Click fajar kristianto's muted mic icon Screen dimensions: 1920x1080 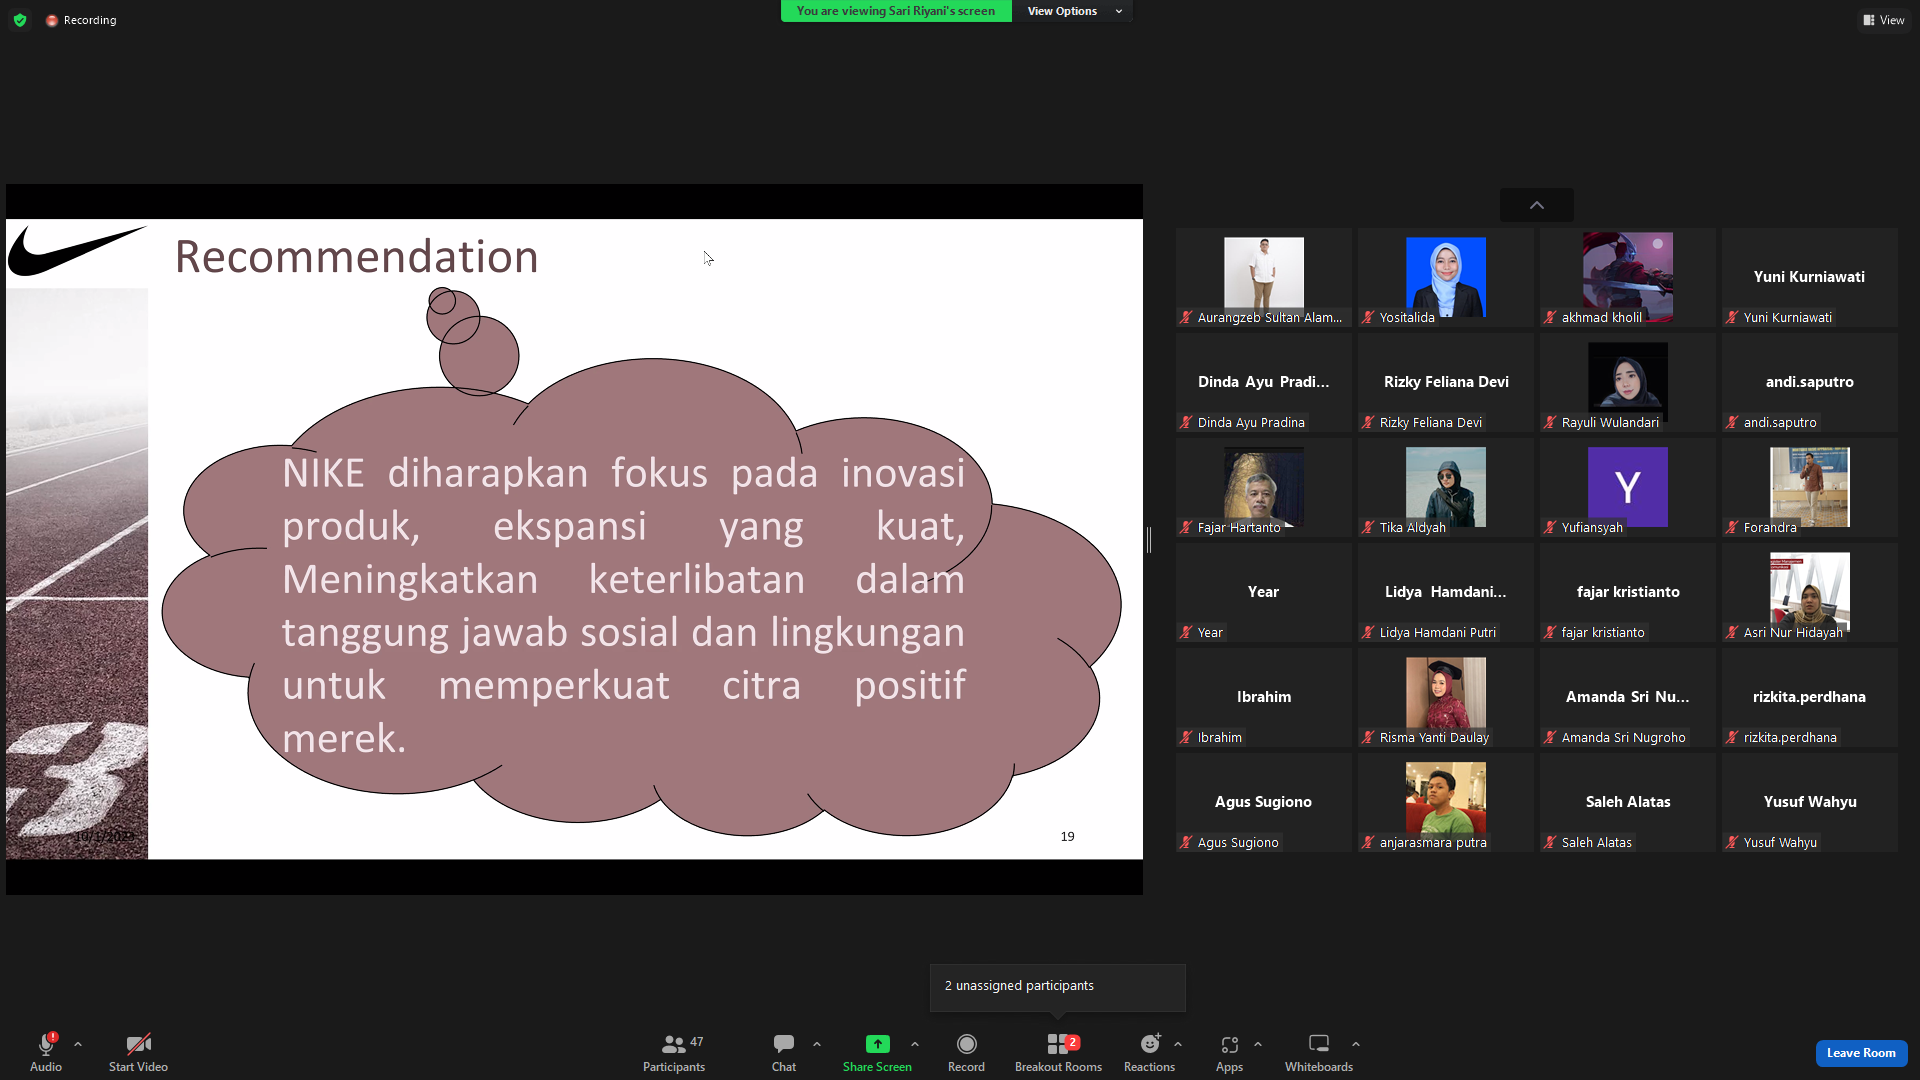1550,633
